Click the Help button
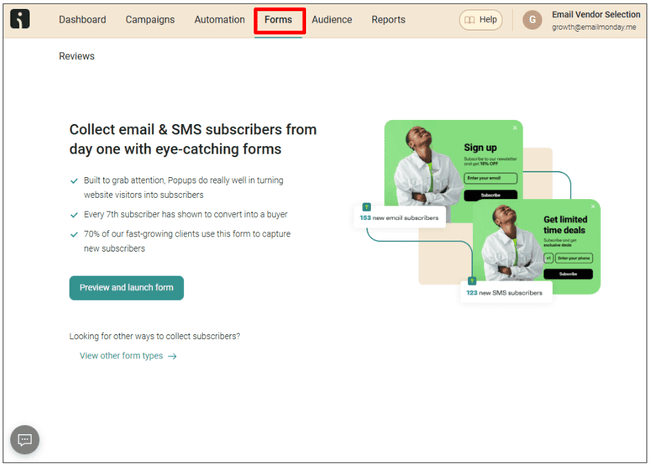Viewport: 650px width, 468px height. [x=481, y=20]
